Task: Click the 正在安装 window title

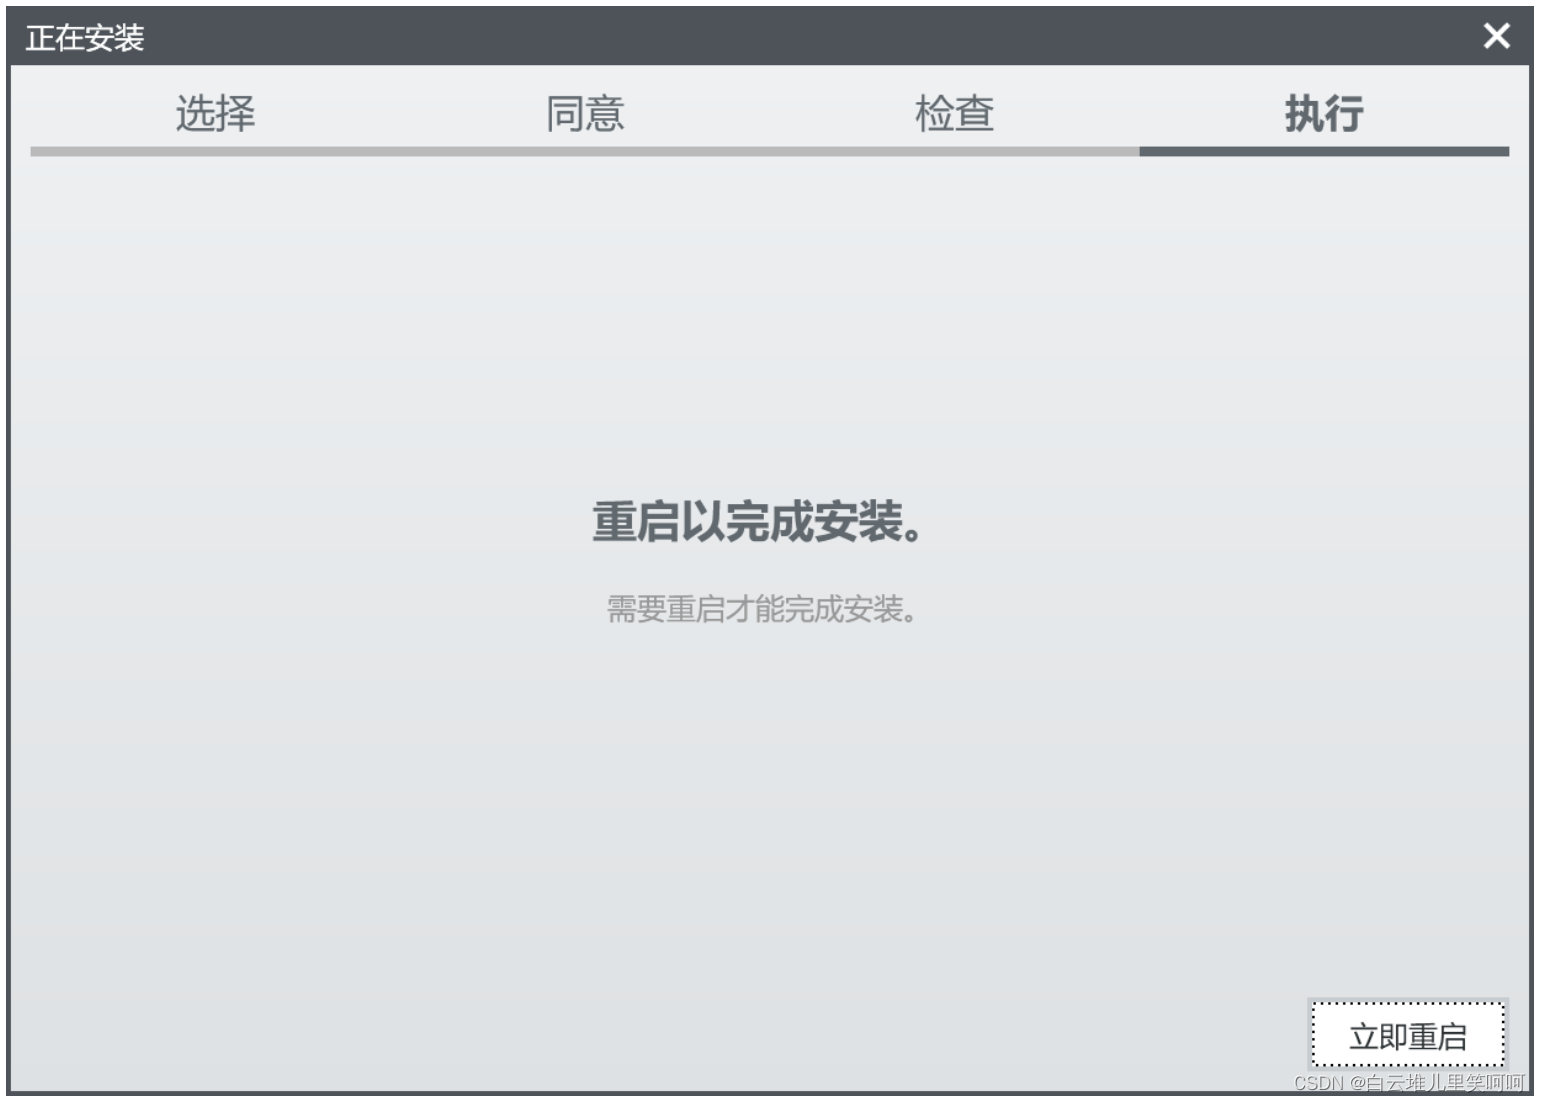Action: [x=85, y=38]
